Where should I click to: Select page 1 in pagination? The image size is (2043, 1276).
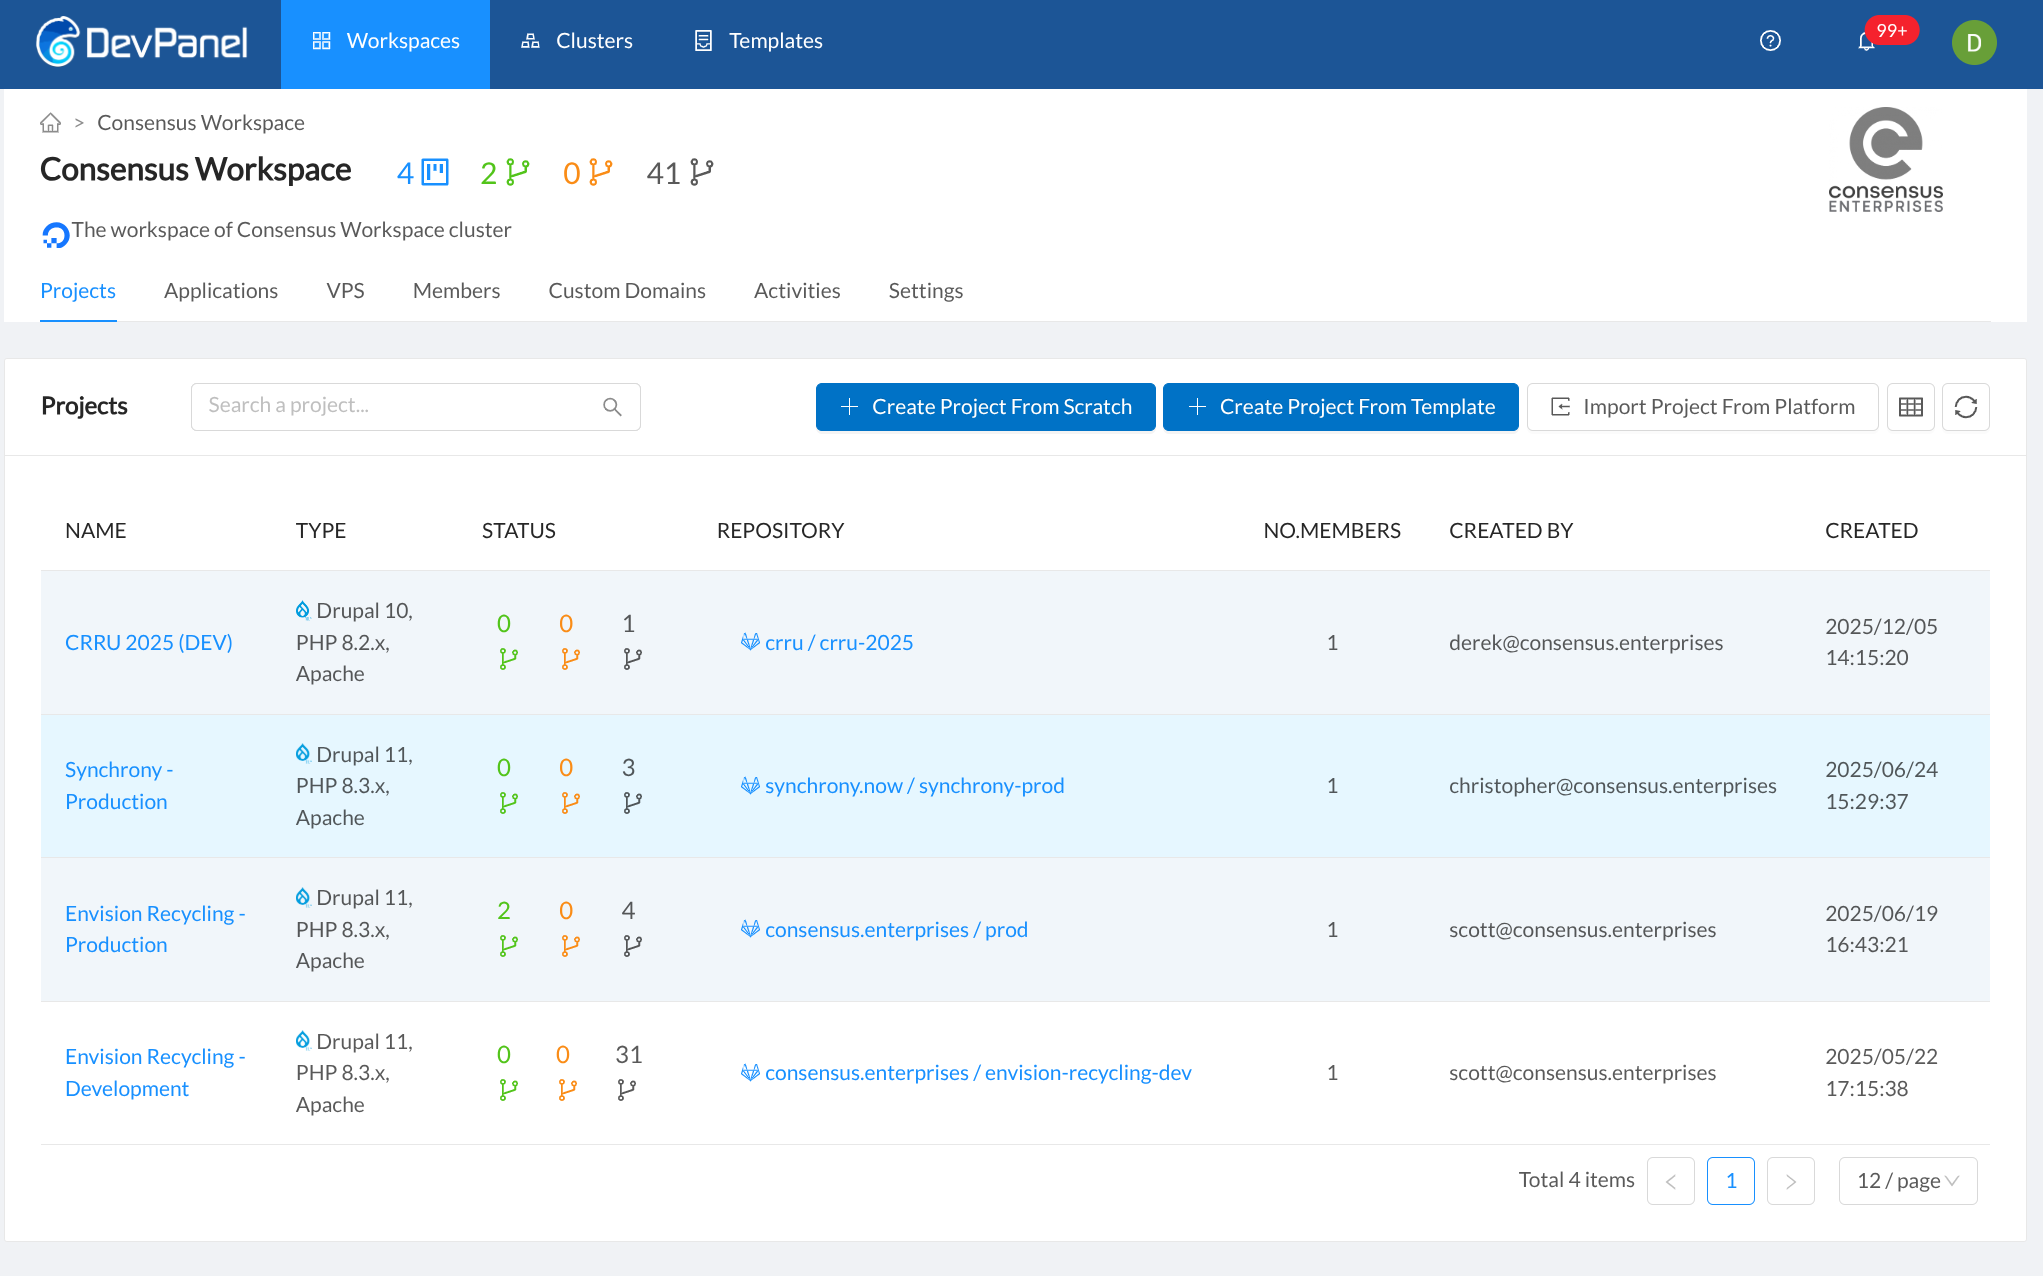click(x=1730, y=1181)
